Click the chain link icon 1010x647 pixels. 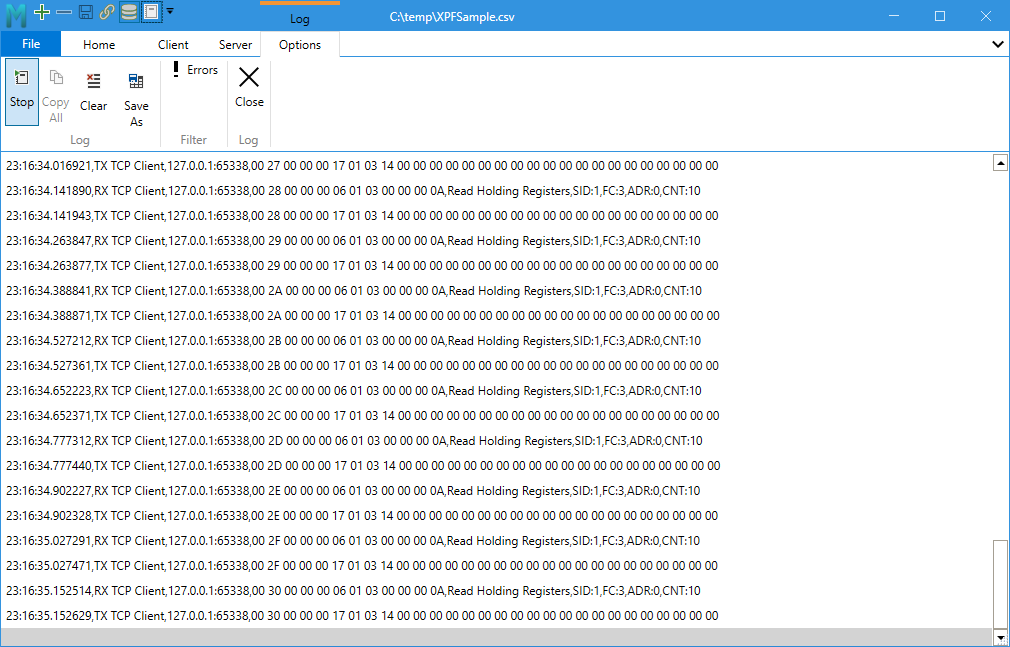tap(106, 12)
